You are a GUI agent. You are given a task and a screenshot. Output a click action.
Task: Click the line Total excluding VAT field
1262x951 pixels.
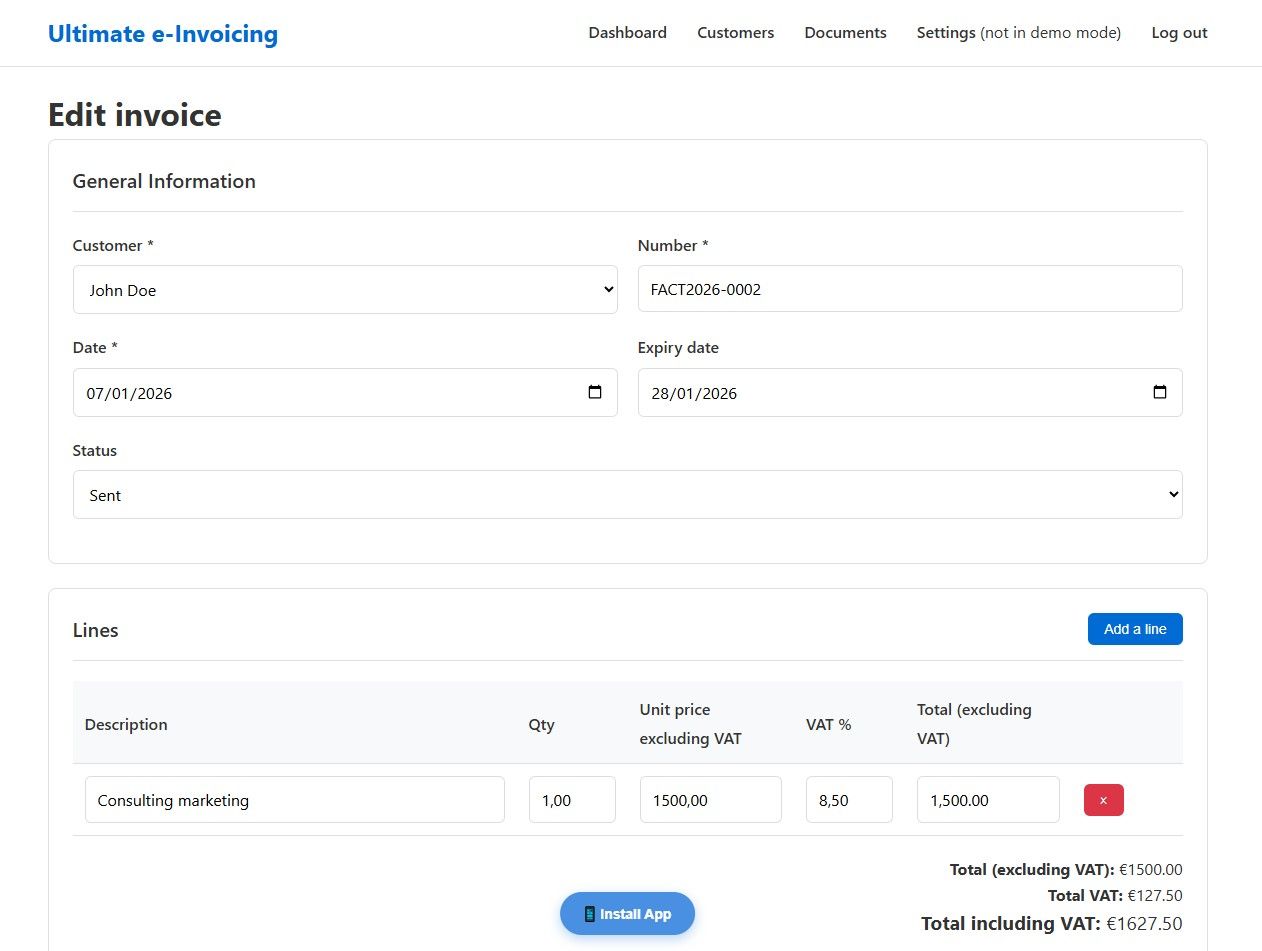click(987, 800)
